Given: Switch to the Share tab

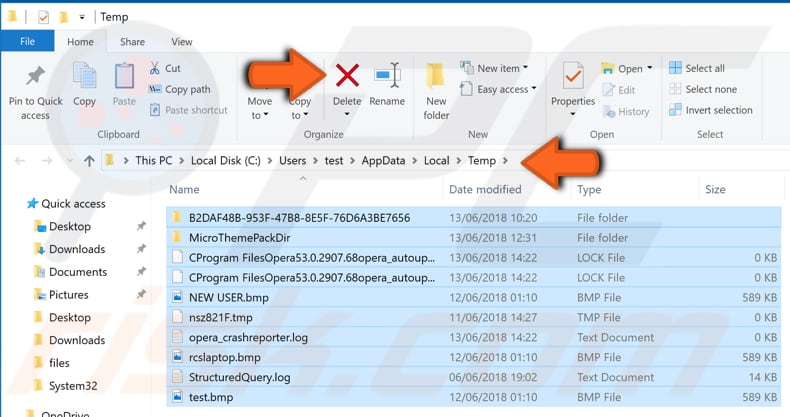Looking at the screenshot, I should click(x=133, y=41).
